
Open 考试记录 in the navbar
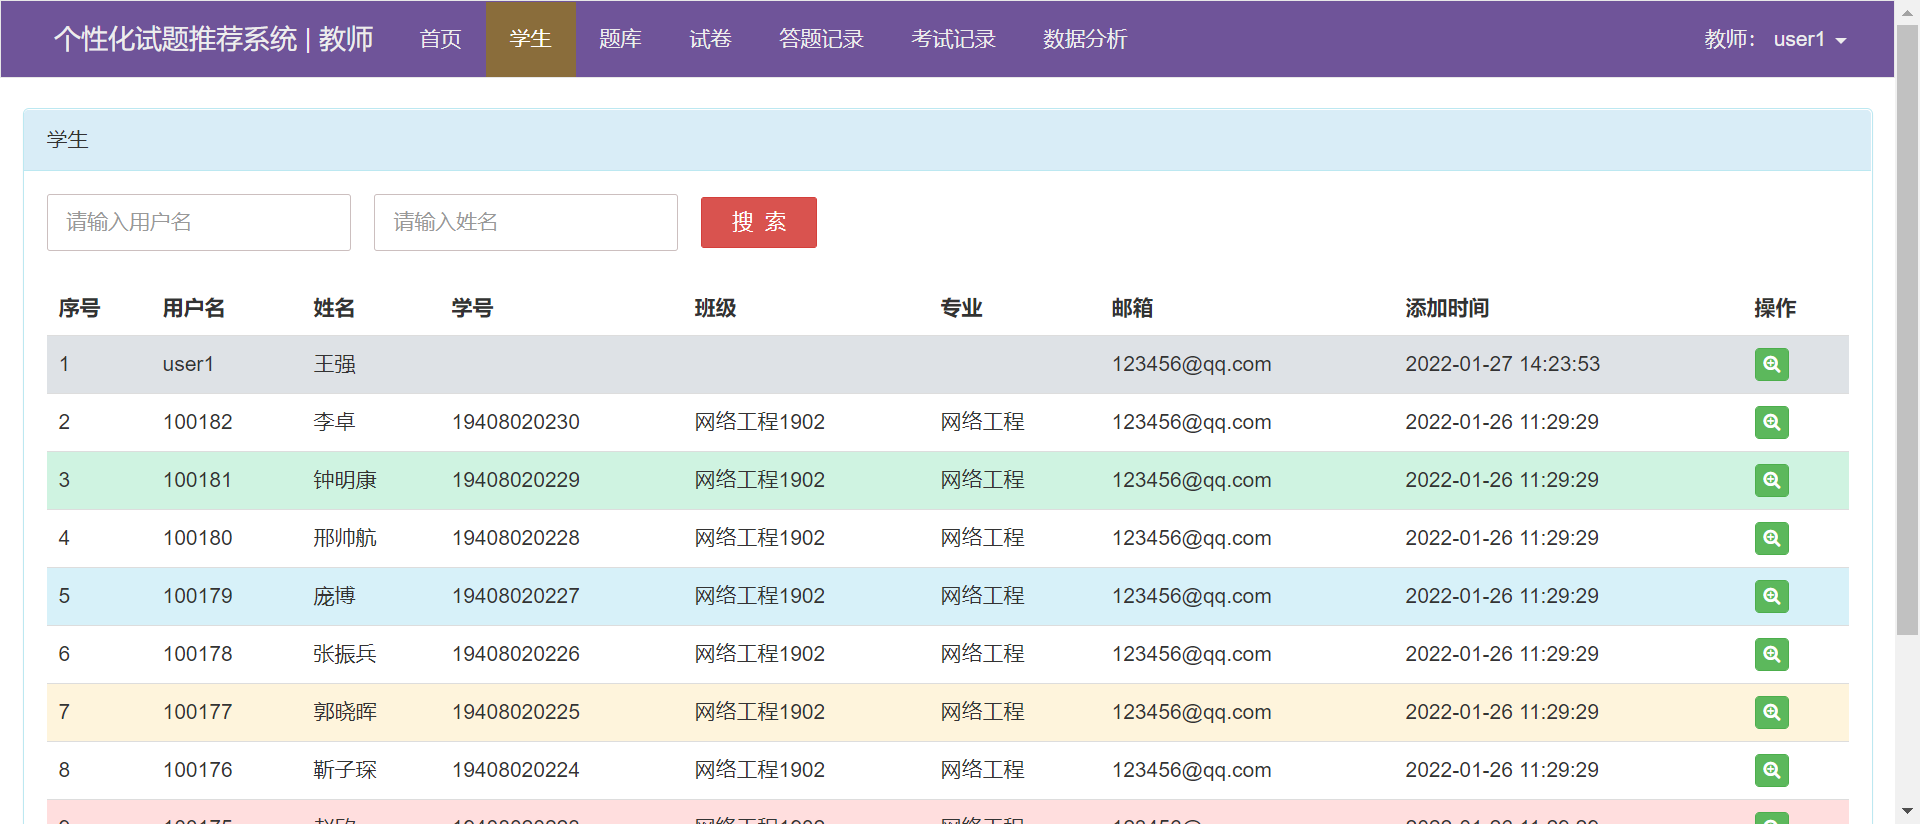click(953, 39)
